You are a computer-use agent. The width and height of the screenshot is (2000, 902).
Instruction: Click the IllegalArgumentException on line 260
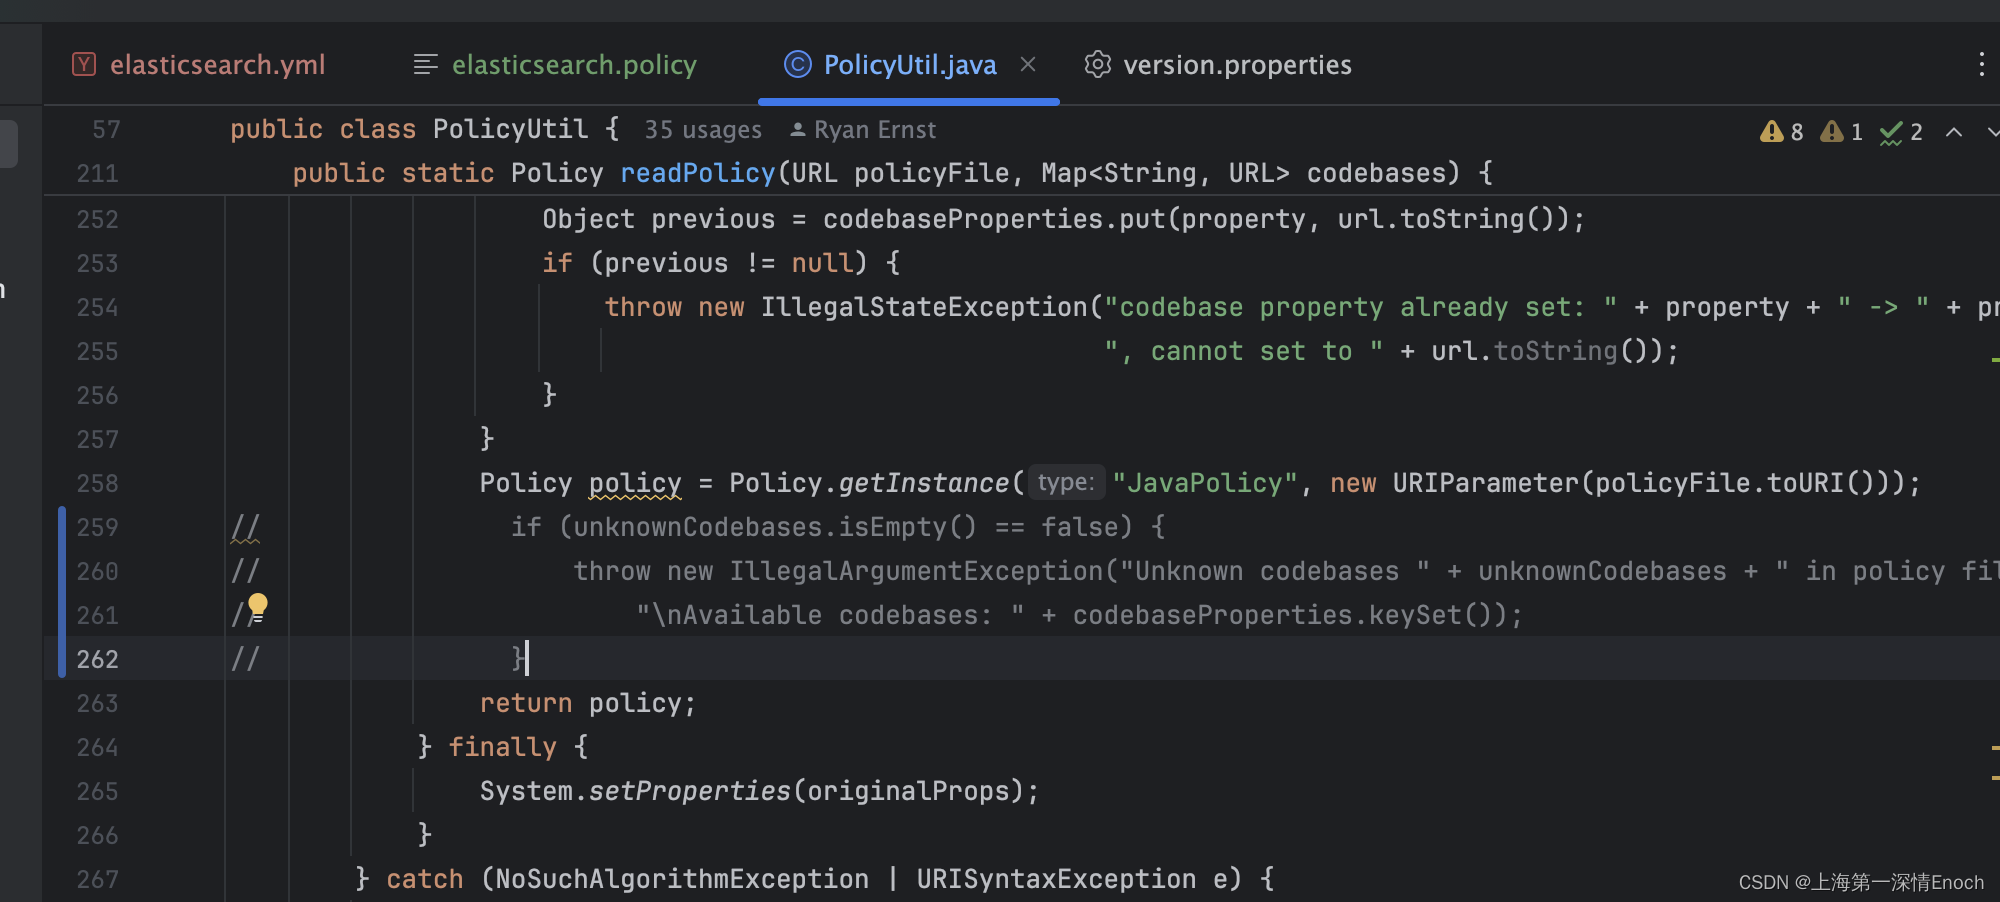tap(916, 571)
